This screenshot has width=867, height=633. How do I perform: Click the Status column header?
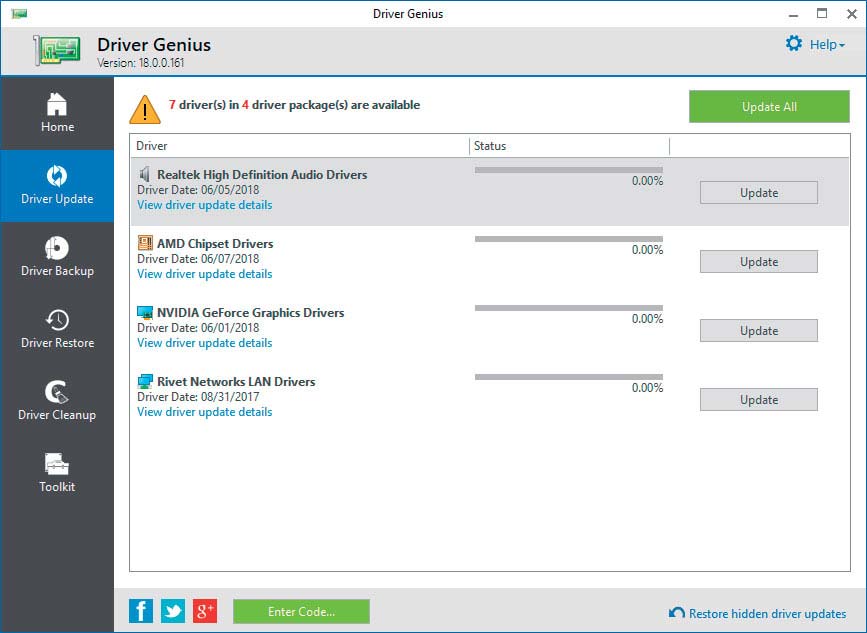(x=570, y=146)
